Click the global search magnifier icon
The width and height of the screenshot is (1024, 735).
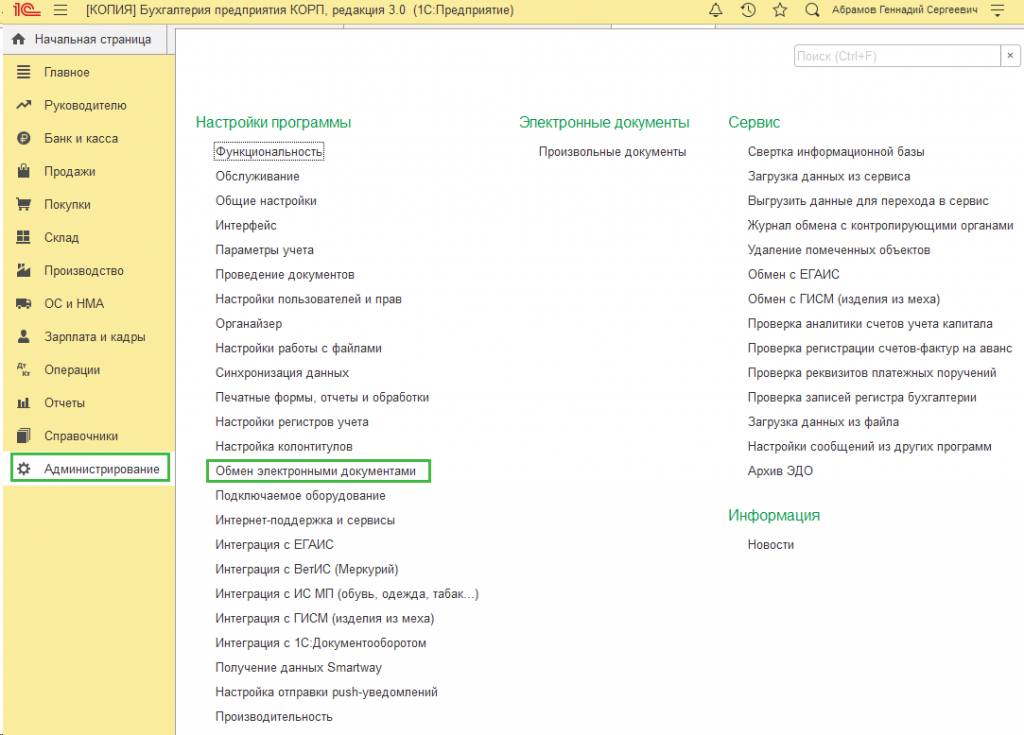tap(812, 10)
